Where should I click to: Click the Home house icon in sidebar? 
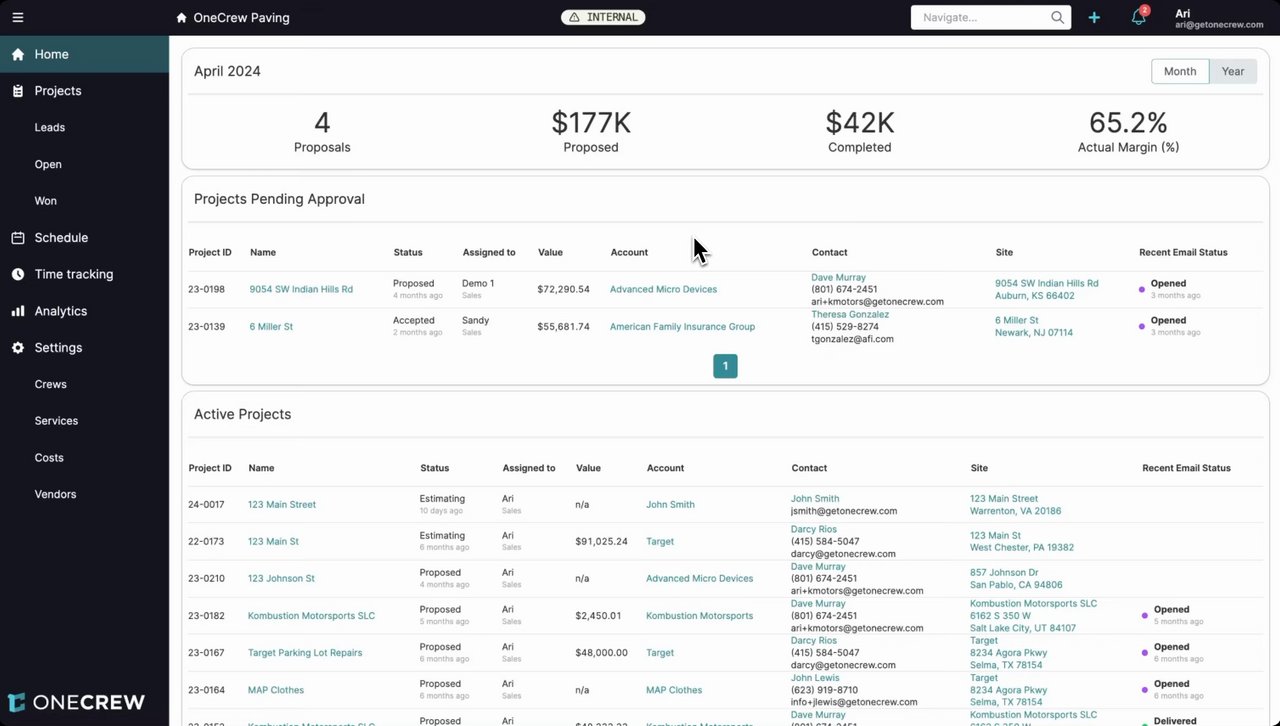pos(18,54)
